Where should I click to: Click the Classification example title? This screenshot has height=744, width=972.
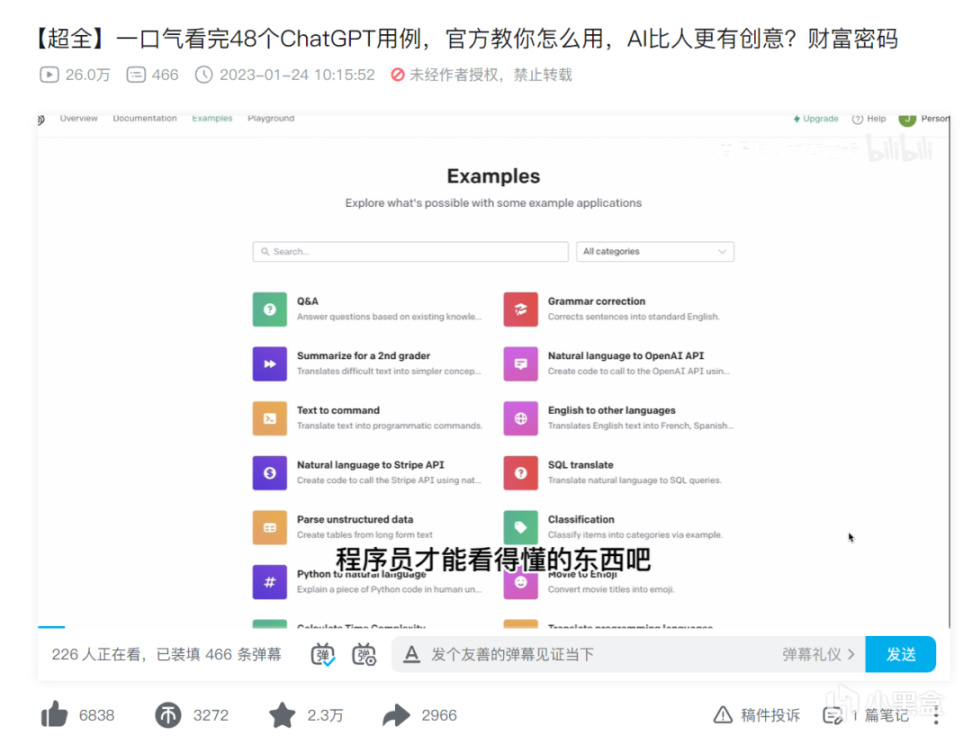coord(581,519)
